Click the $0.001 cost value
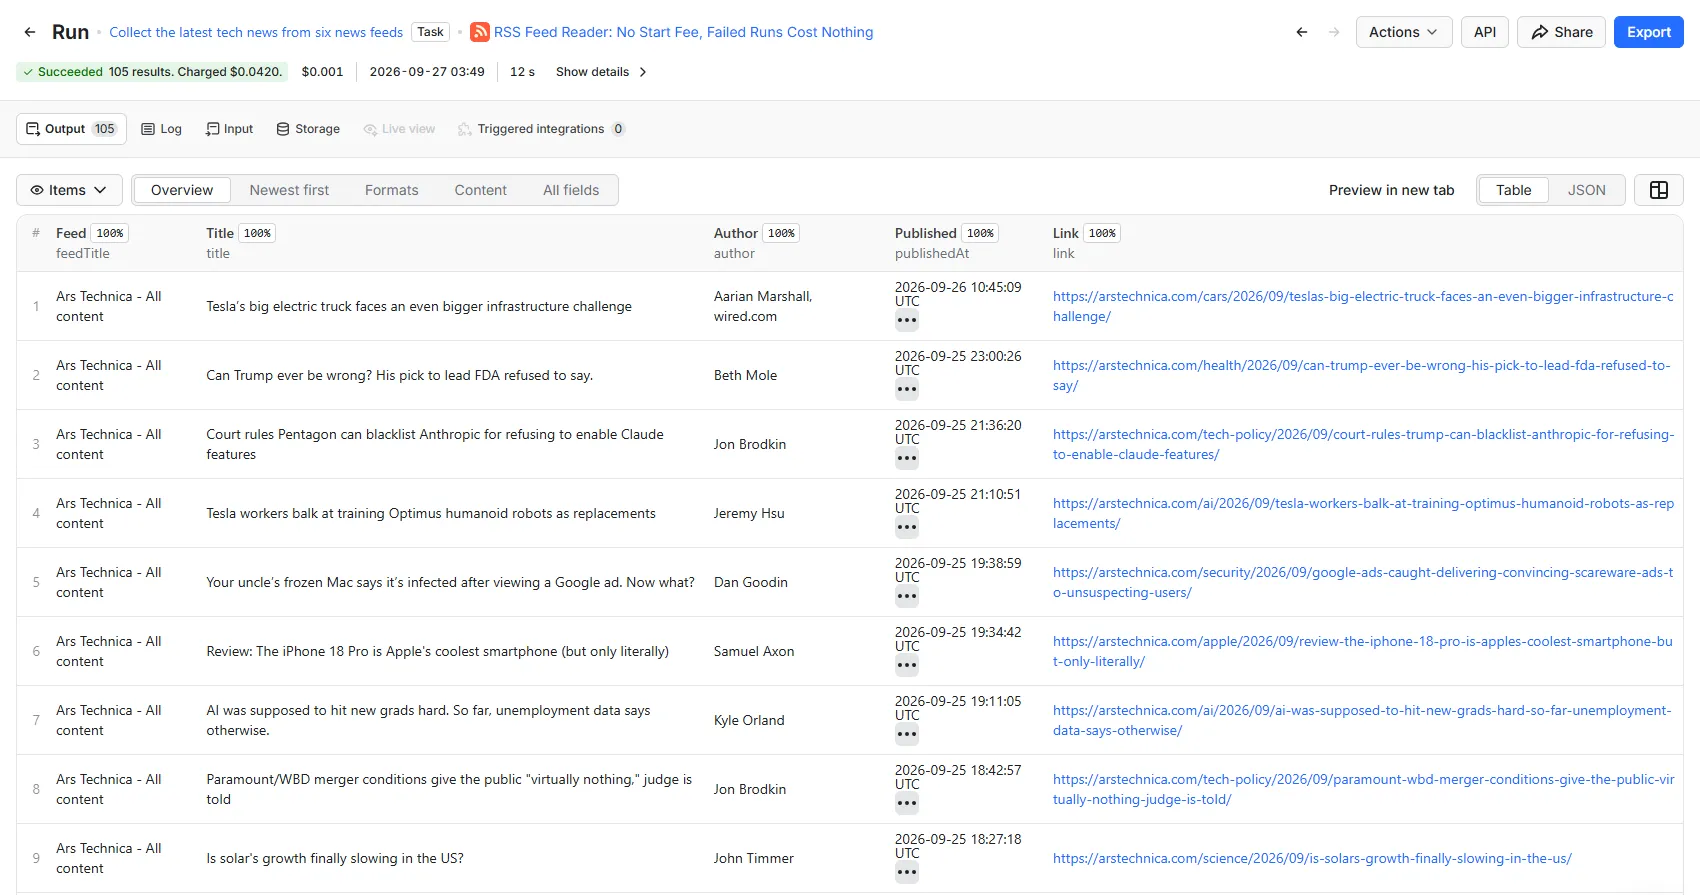Screen dimensions: 1700x895 click(x=322, y=72)
